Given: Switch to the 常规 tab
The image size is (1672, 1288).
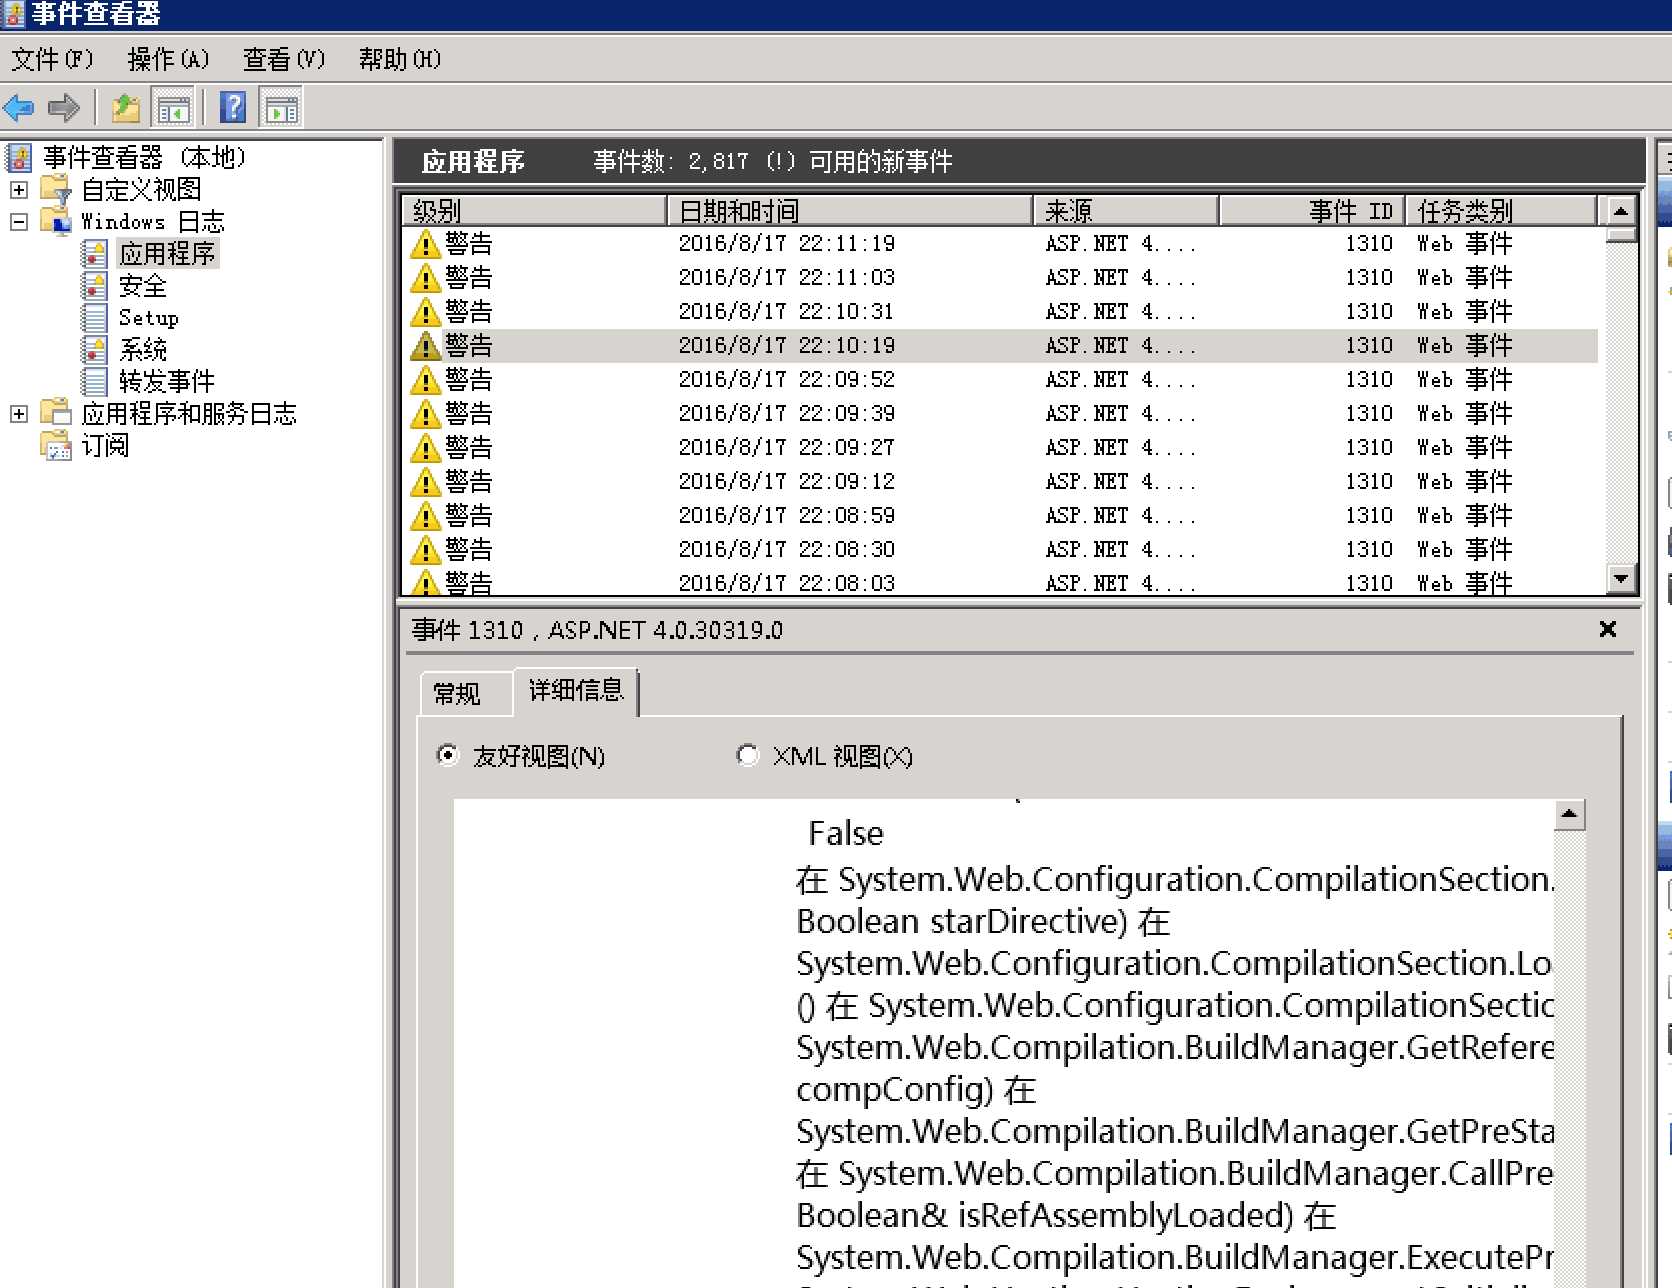Looking at the screenshot, I should click(x=457, y=693).
